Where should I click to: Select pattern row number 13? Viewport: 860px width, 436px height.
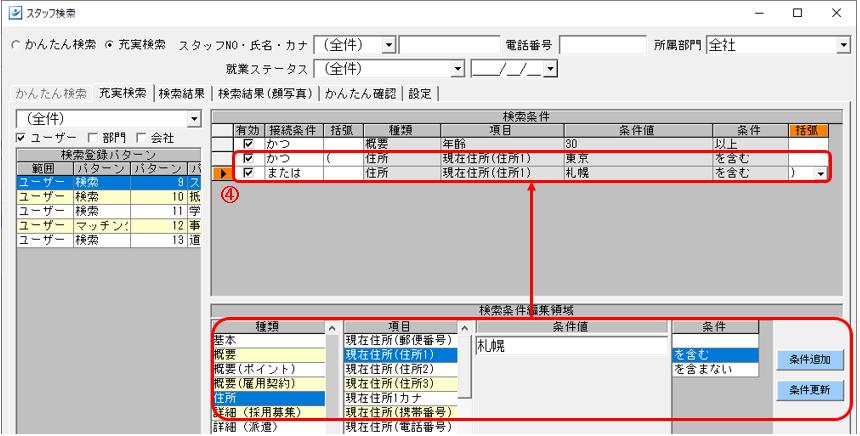[x=109, y=240]
